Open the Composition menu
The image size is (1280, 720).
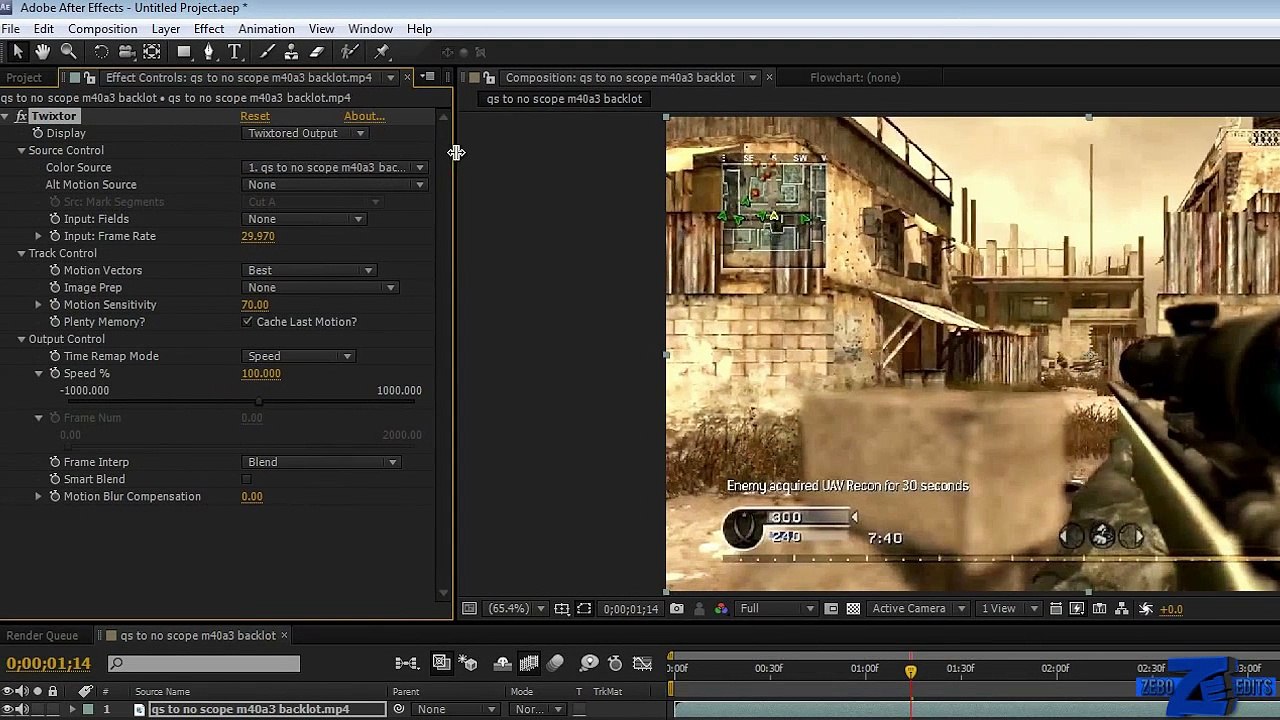point(102,29)
